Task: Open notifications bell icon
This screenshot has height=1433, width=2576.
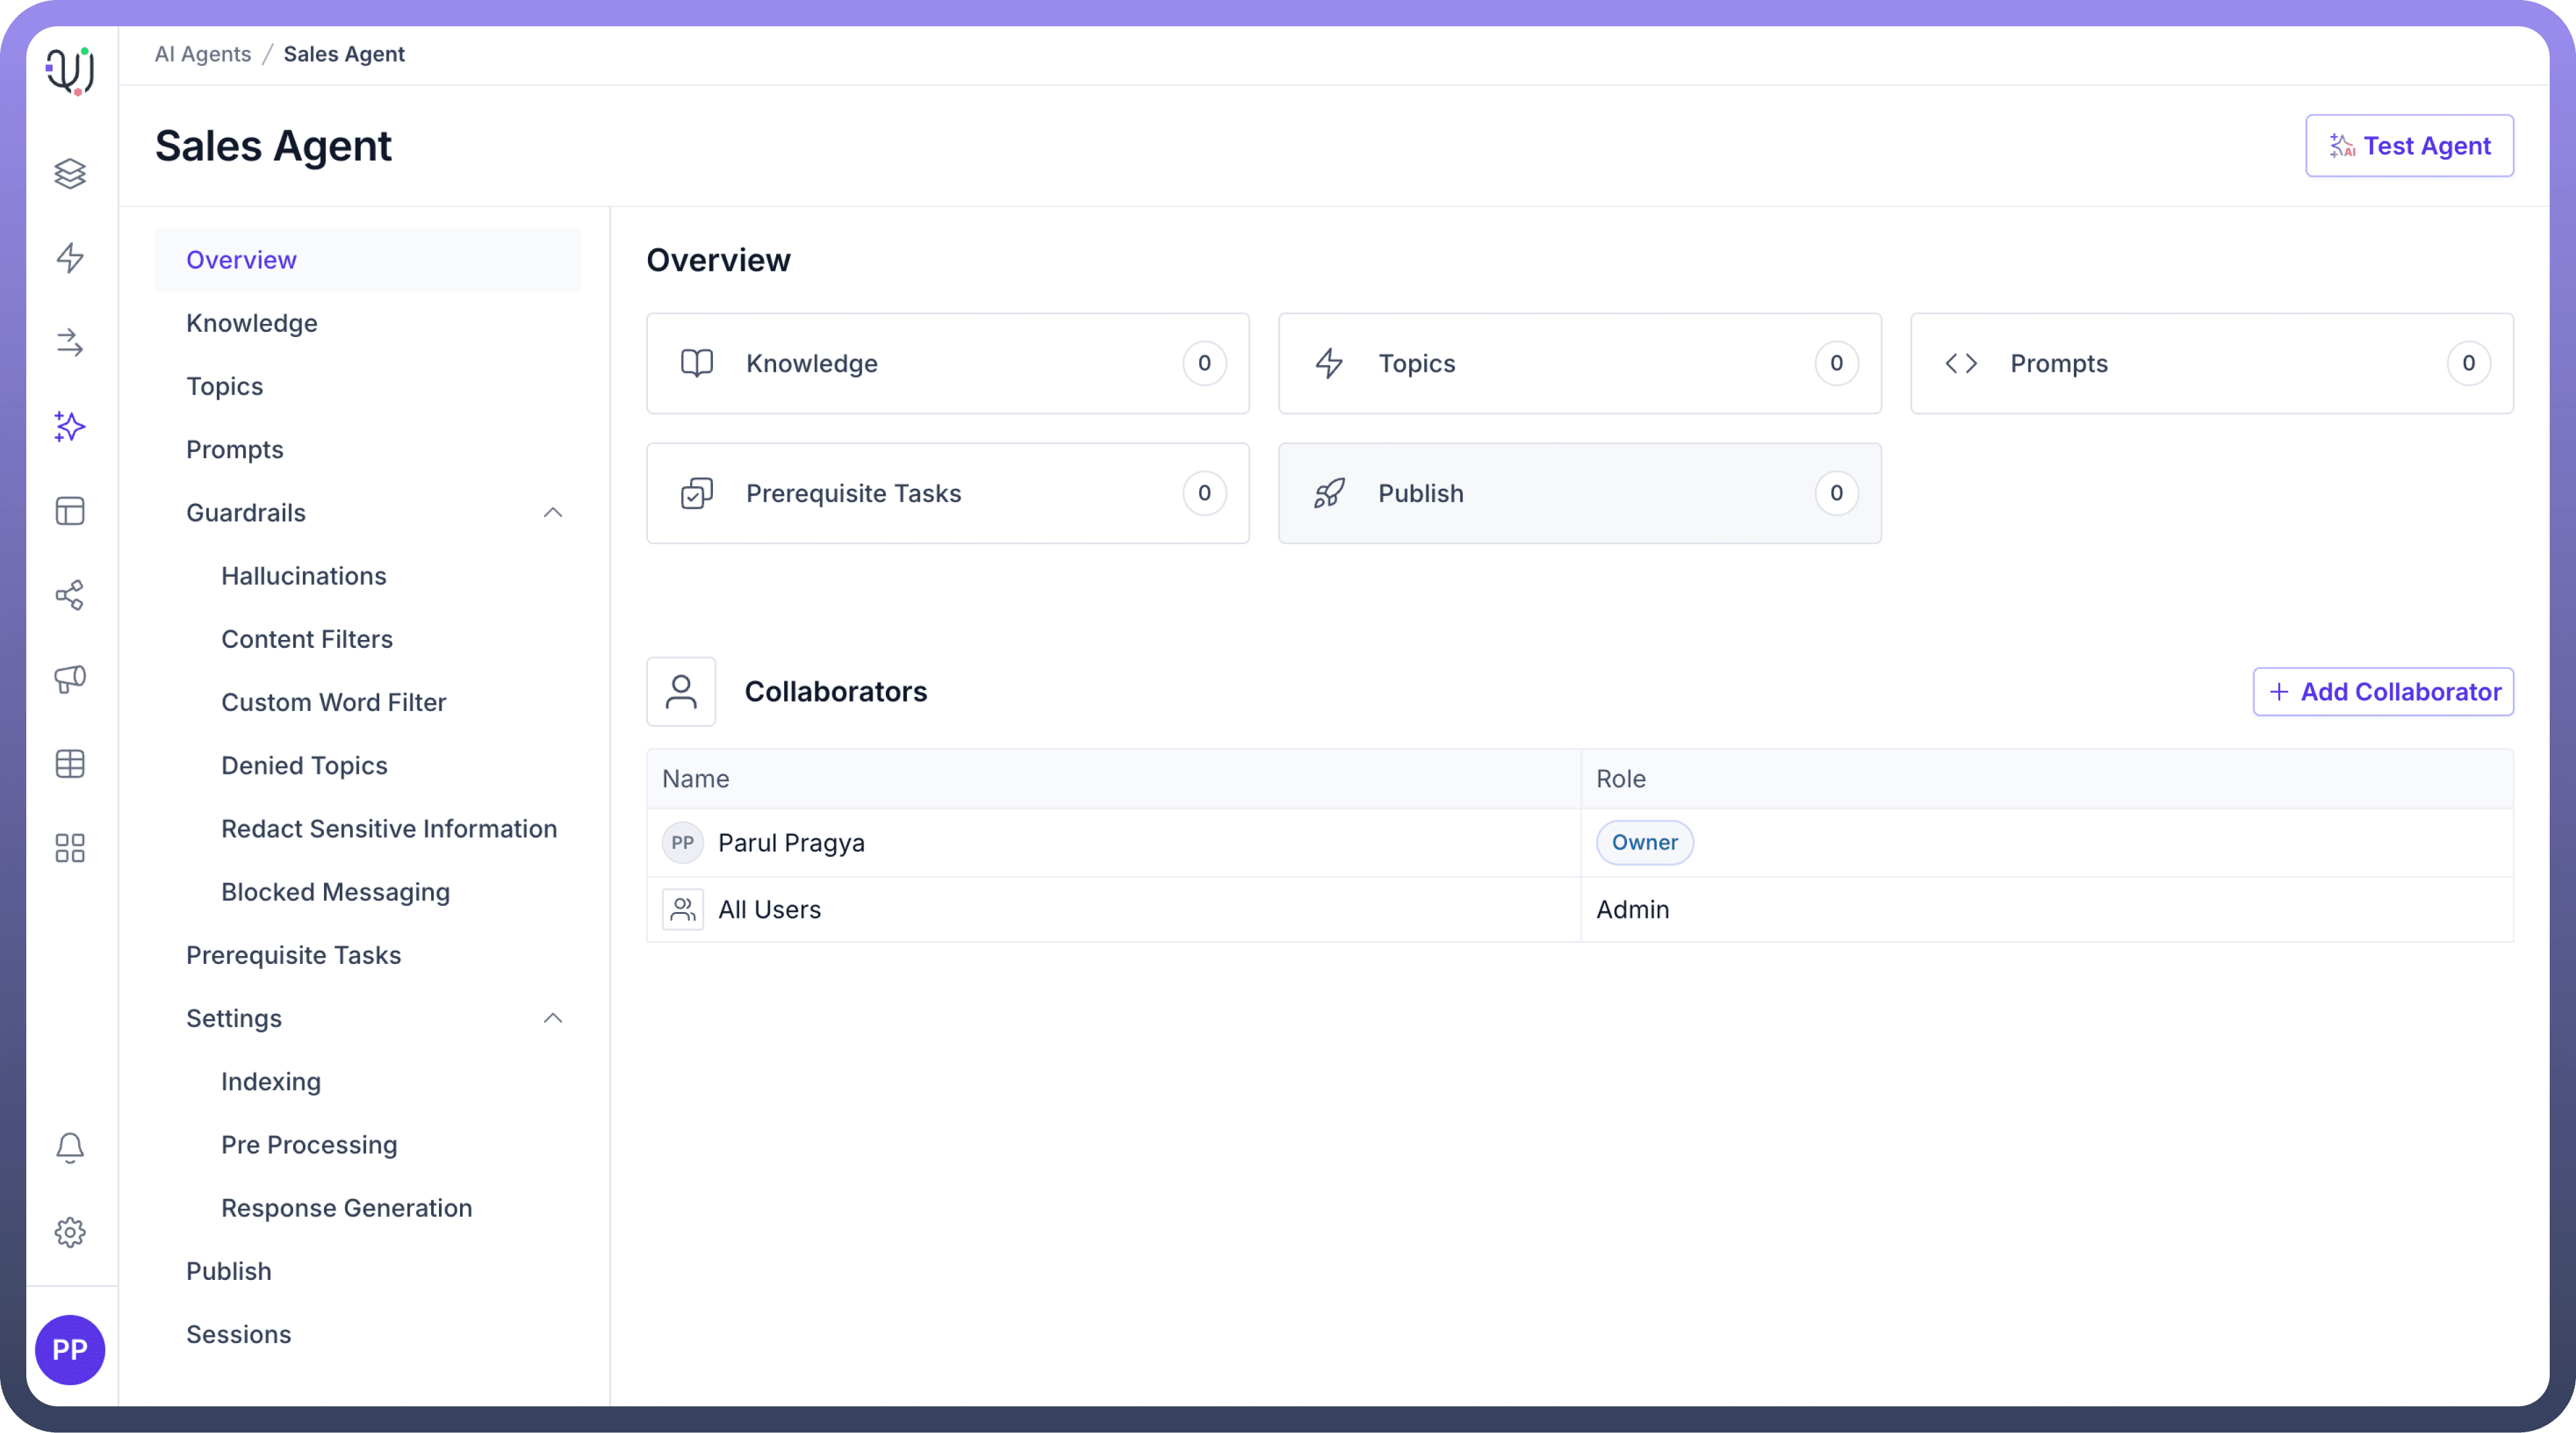Action: point(70,1147)
